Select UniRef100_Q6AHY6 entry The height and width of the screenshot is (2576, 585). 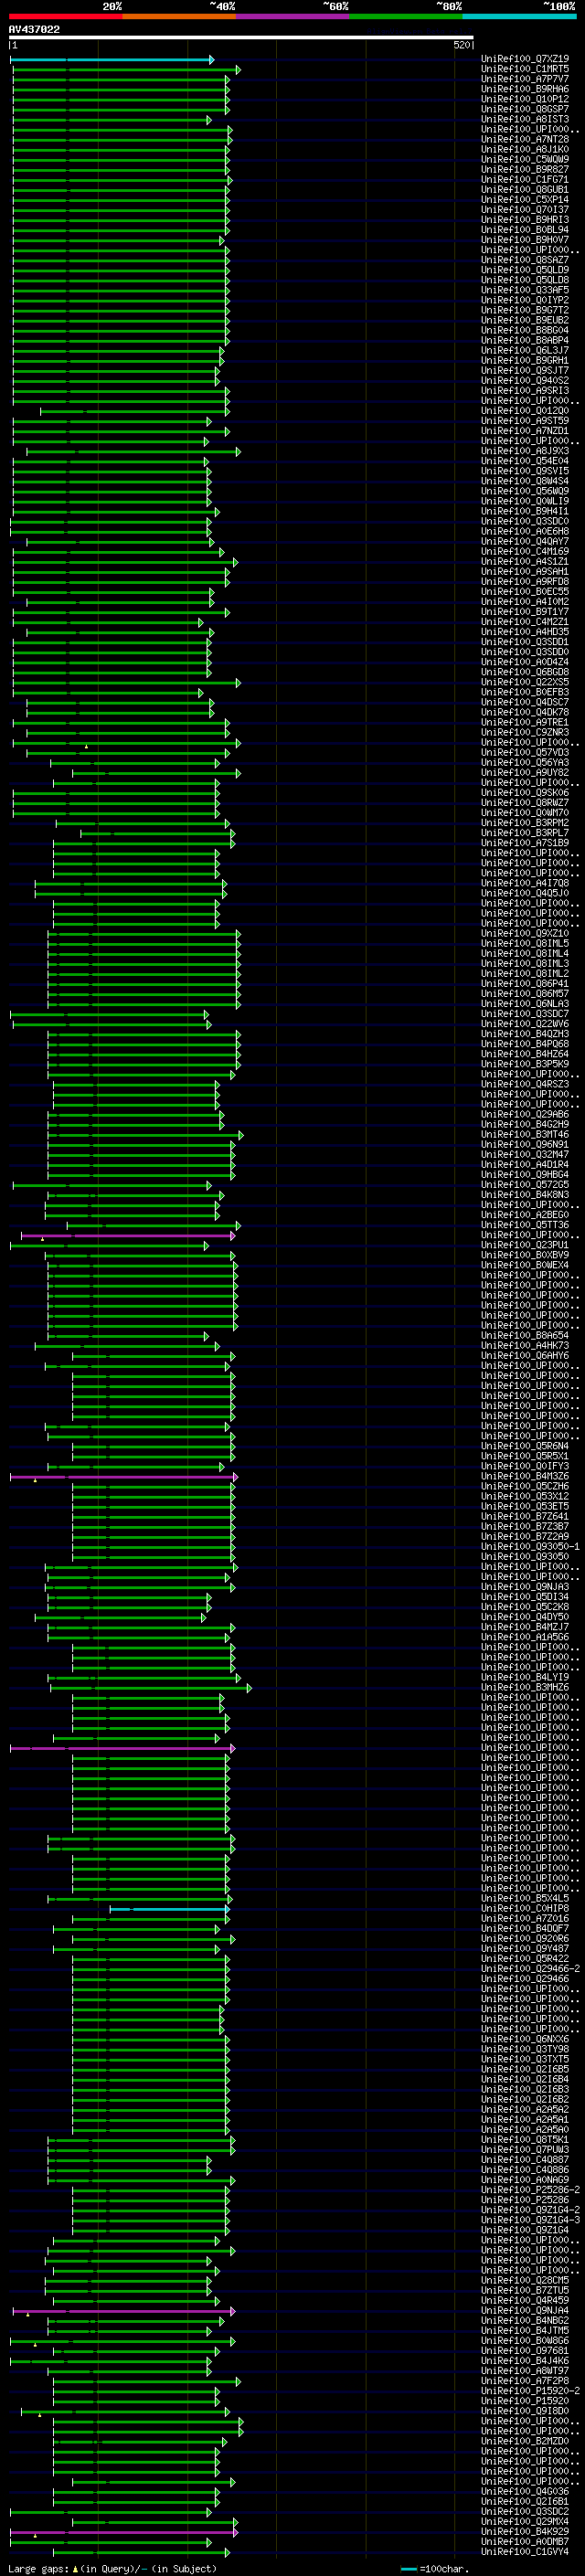(525, 1356)
